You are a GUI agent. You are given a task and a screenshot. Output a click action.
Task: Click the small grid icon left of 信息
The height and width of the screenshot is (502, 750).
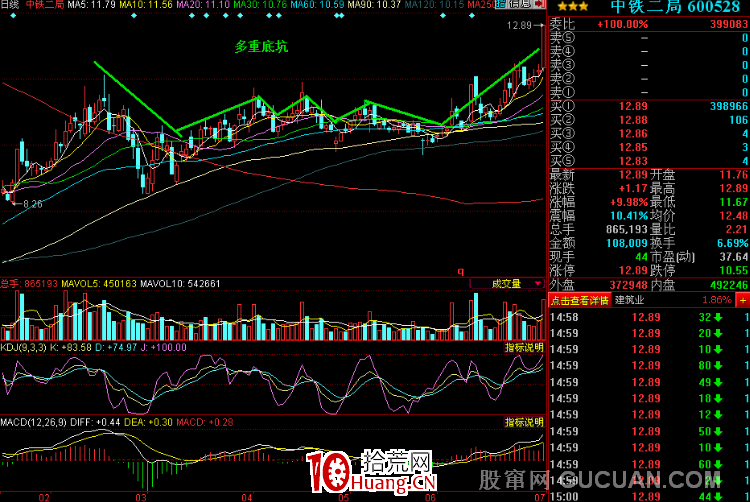pyautogui.click(x=500, y=4)
